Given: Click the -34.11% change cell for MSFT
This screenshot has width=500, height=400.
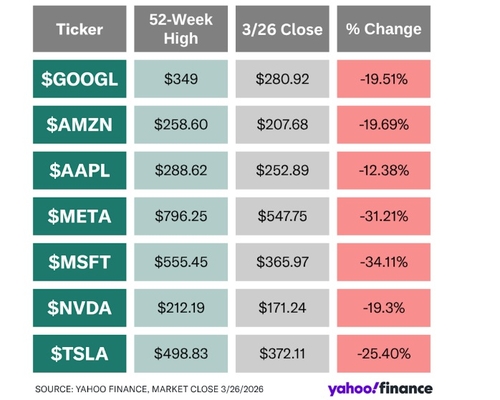Looking at the screenshot, I should click(384, 262).
